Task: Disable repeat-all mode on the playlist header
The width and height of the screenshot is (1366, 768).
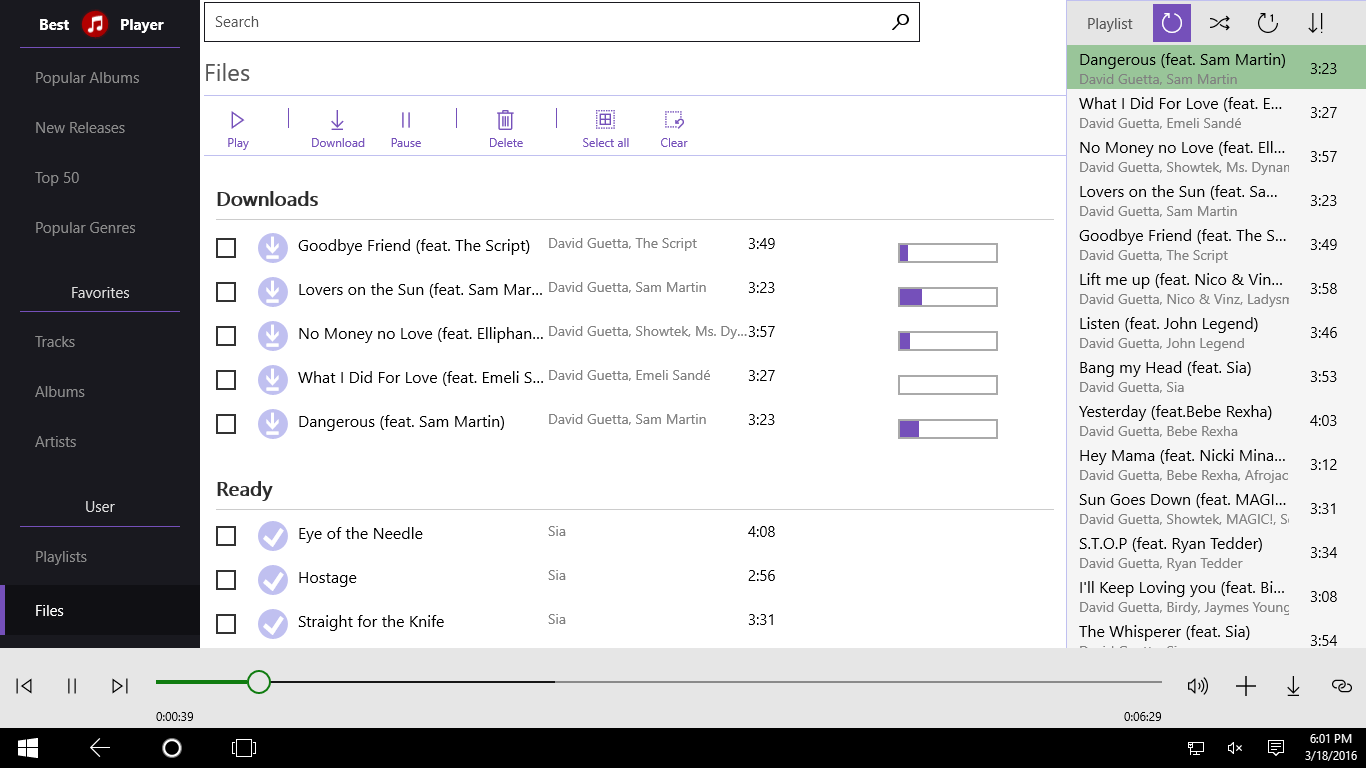Action: click(1171, 22)
